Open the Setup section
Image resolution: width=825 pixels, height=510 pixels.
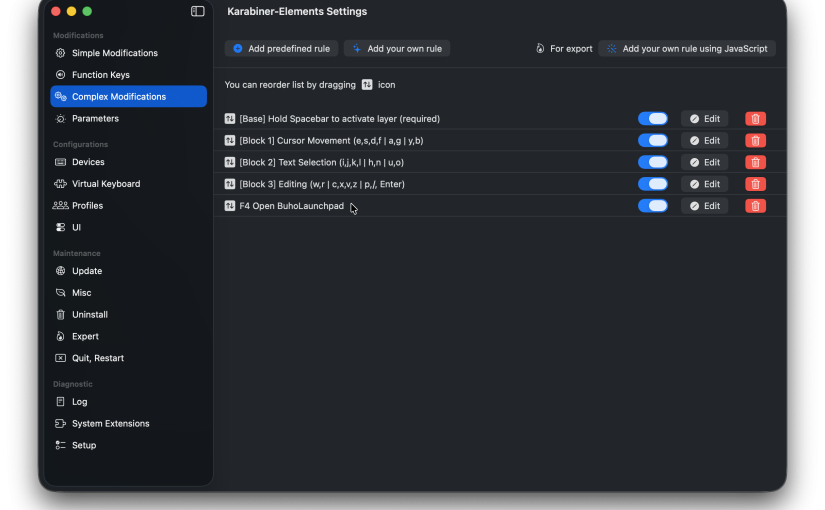(128, 445)
